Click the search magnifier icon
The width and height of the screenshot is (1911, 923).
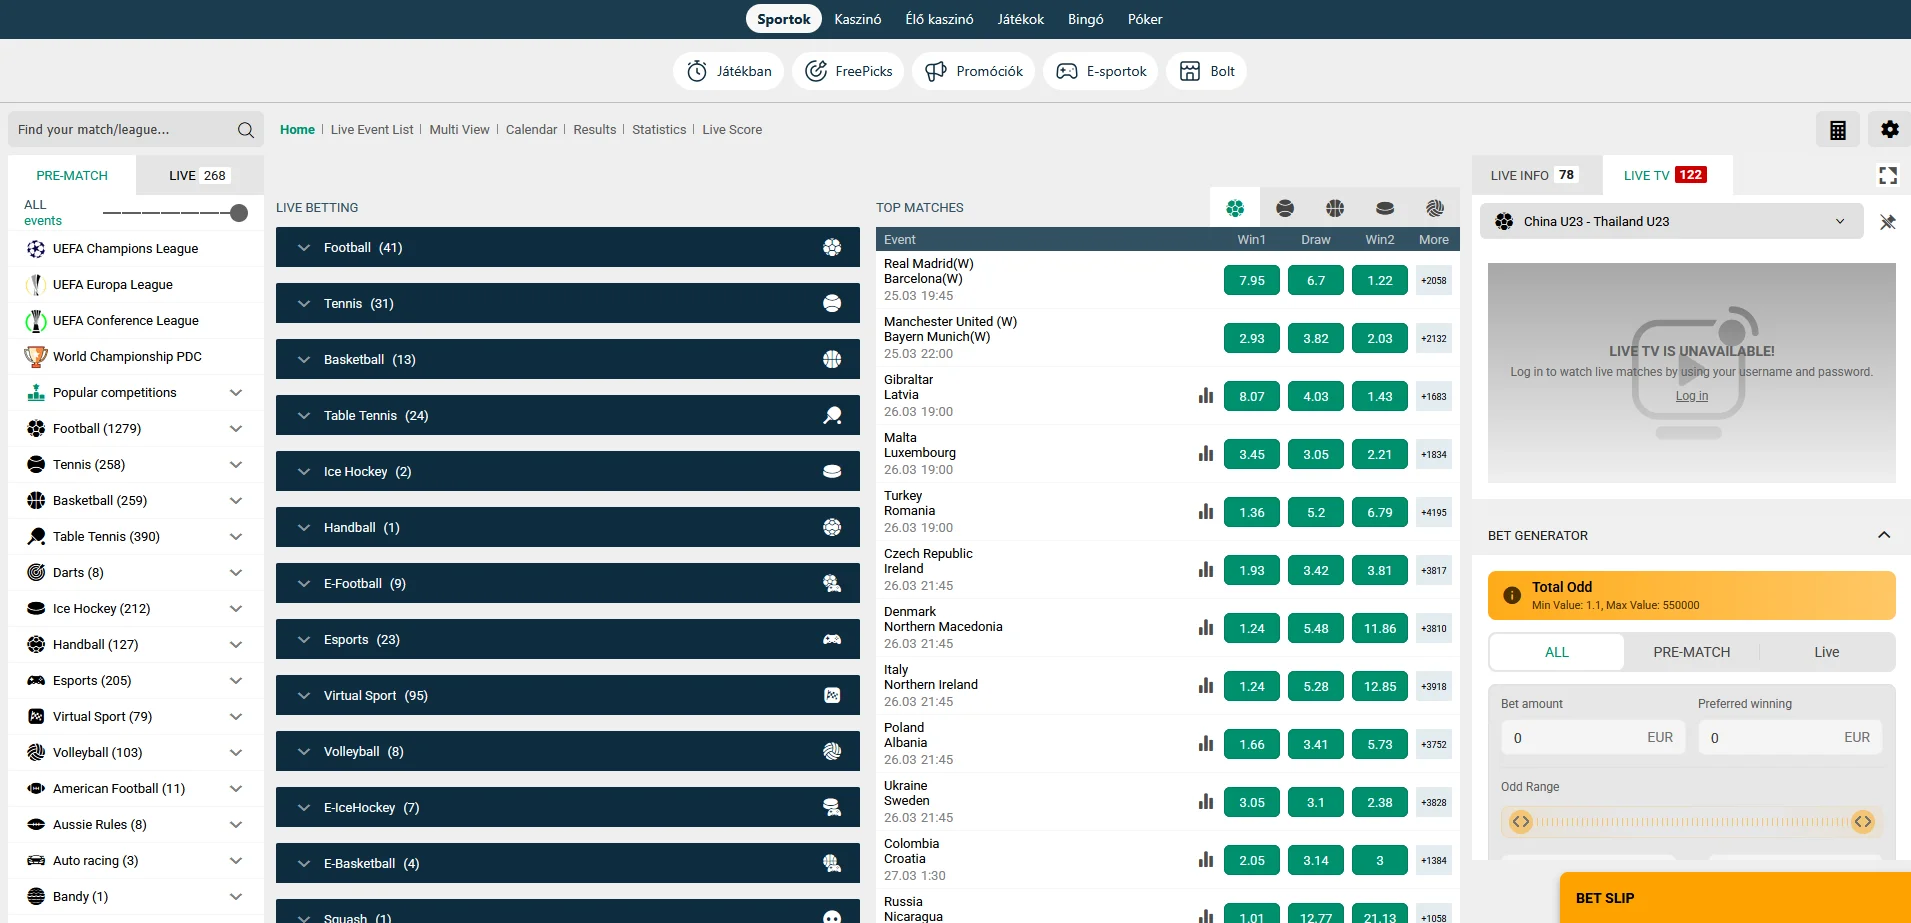coord(245,130)
